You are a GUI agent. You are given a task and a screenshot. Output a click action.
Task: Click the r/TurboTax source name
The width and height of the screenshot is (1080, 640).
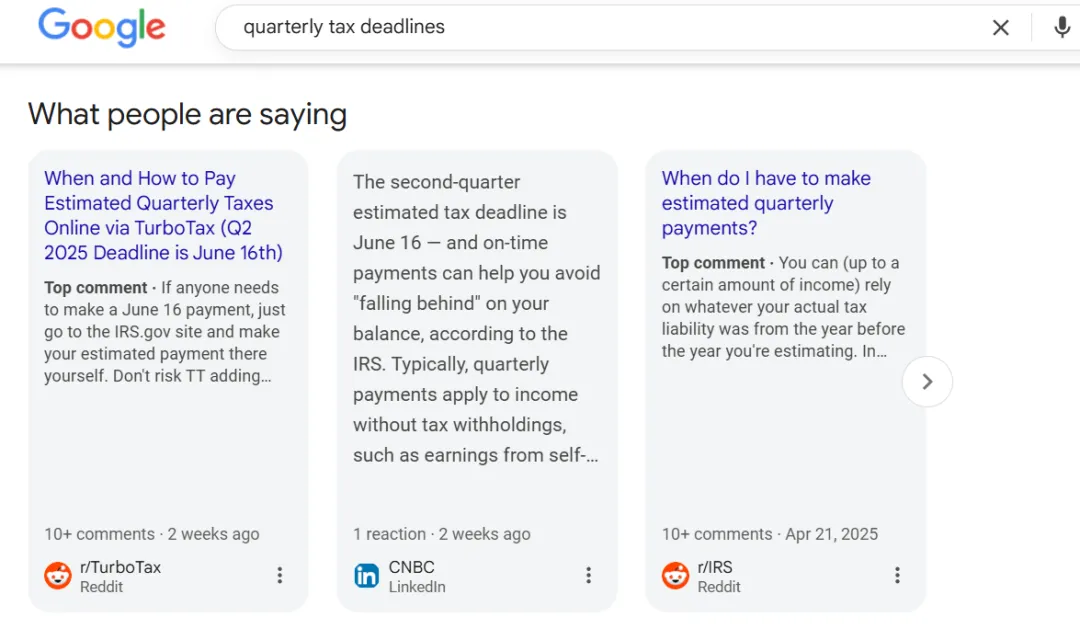120,567
